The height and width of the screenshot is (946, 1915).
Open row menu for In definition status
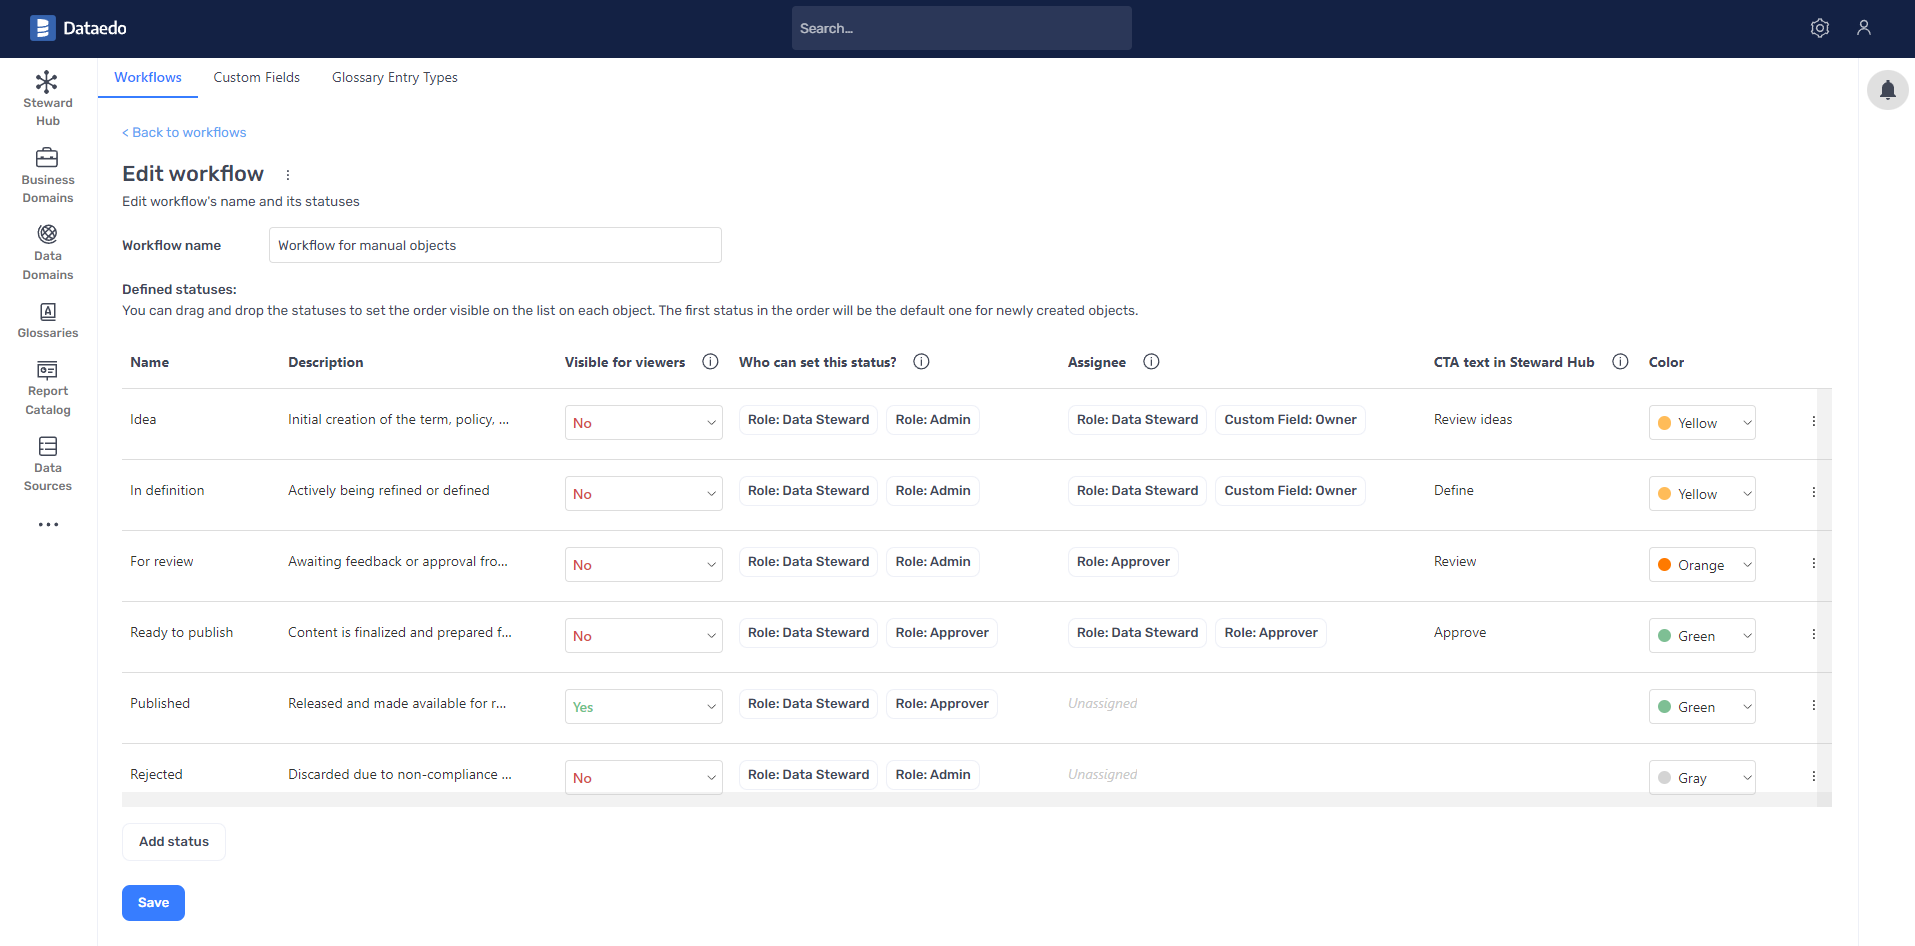(1813, 493)
